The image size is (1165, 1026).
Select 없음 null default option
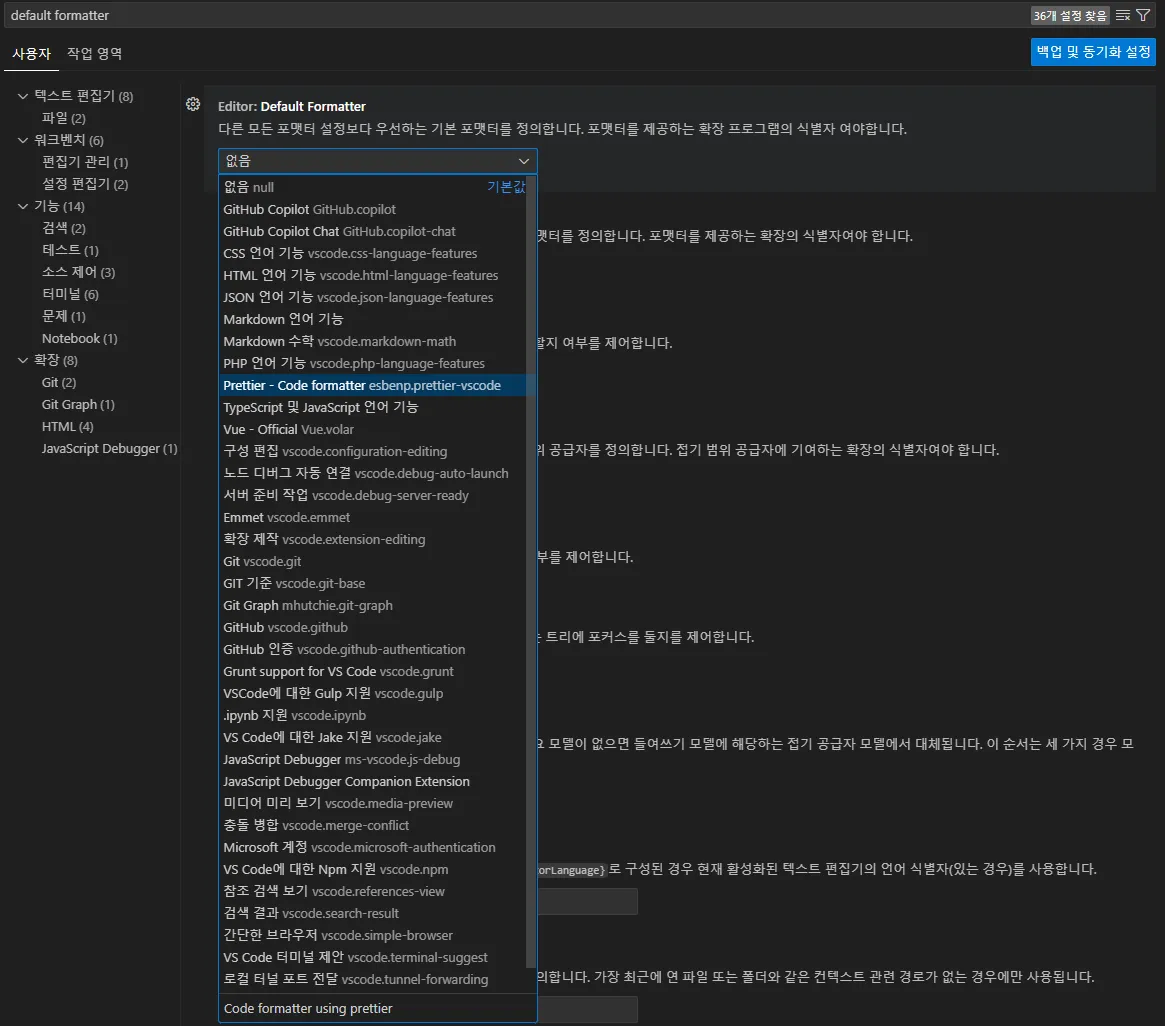tap(373, 187)
